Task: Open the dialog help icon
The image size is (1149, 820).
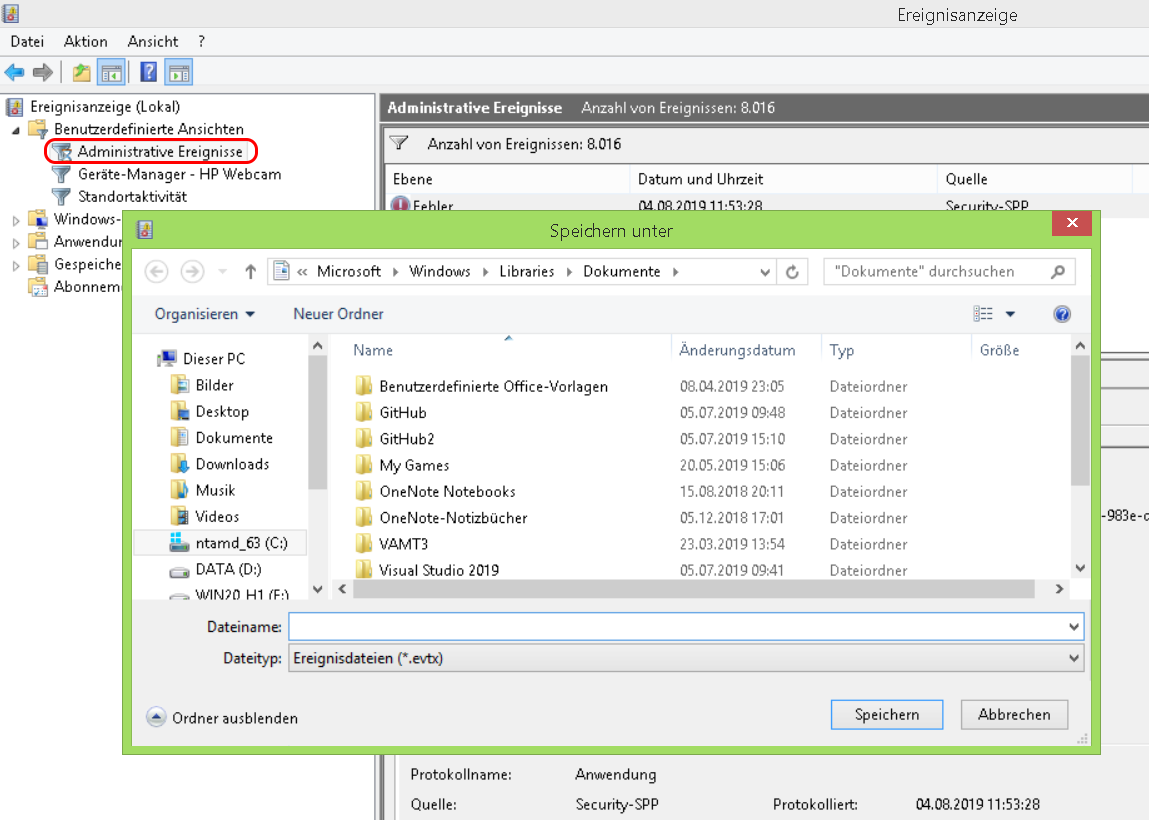Action: click(1062, 314)
